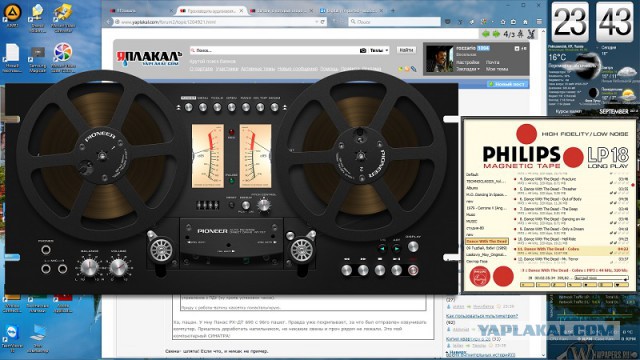Open a new browser tab with the plus button
Screen dimensions: 640x360
coord(393,11)
